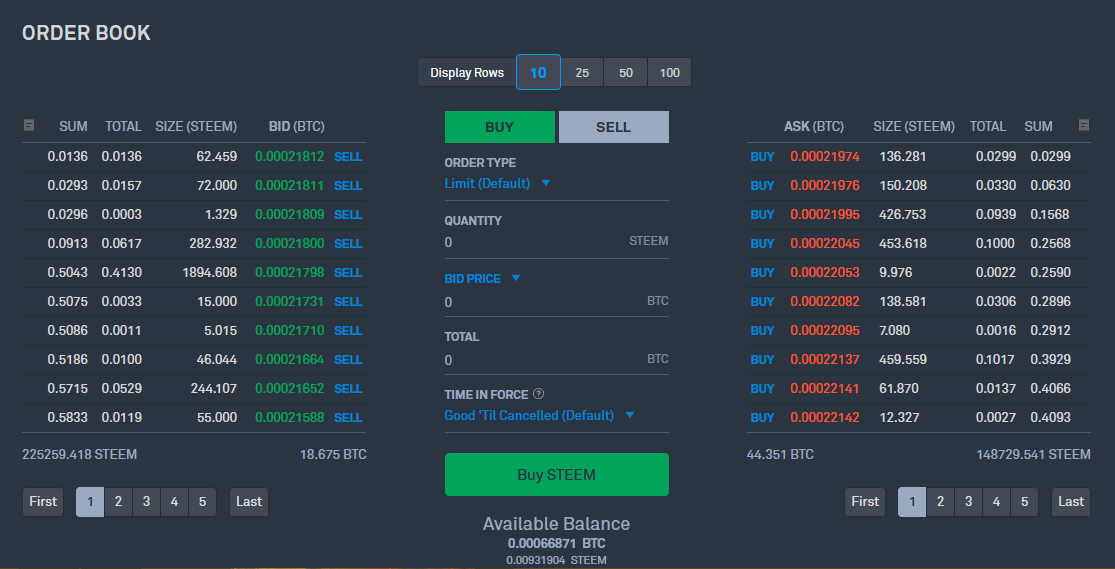Open the Limit (Default) order type dropdown
The width and height of the screenshot is (1115, 569).
pos(498,184)
